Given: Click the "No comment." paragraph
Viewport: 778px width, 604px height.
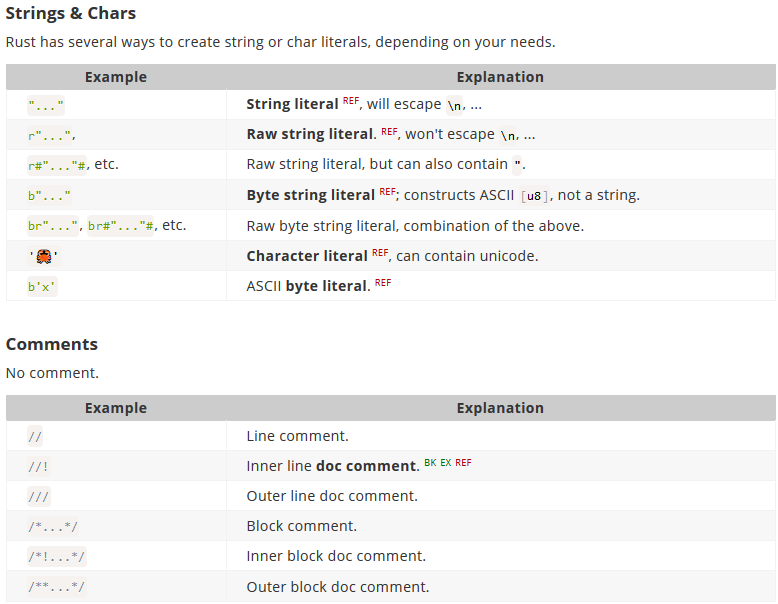Looking at the screenshot, I should pyautogui.click(x=52, y=373).
